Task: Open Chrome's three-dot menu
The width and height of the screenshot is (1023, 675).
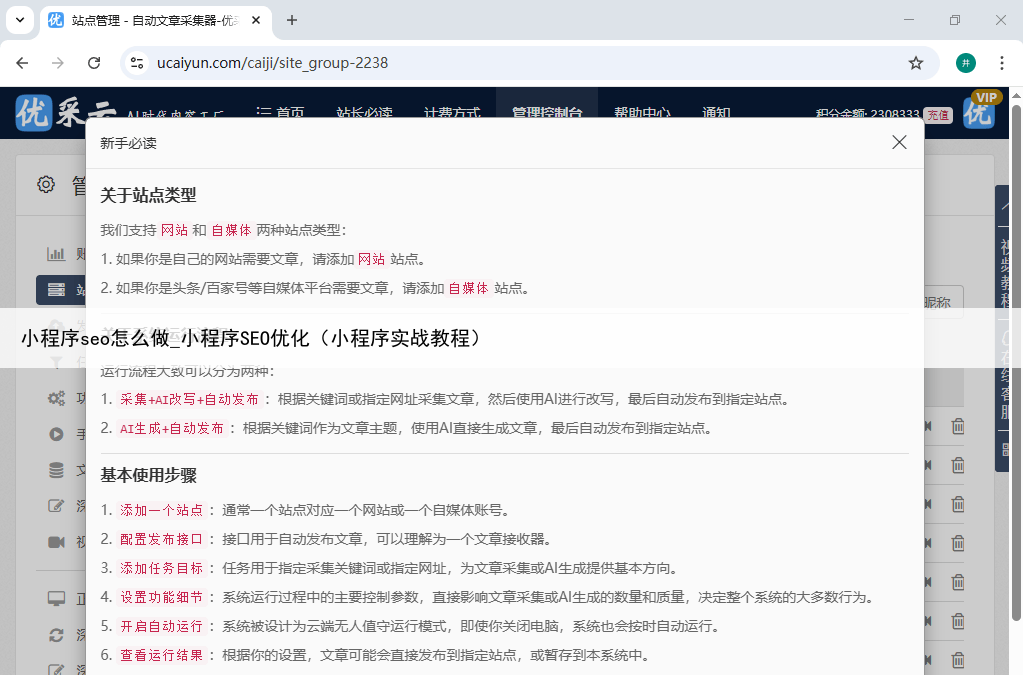Action: click(1001, 63)
